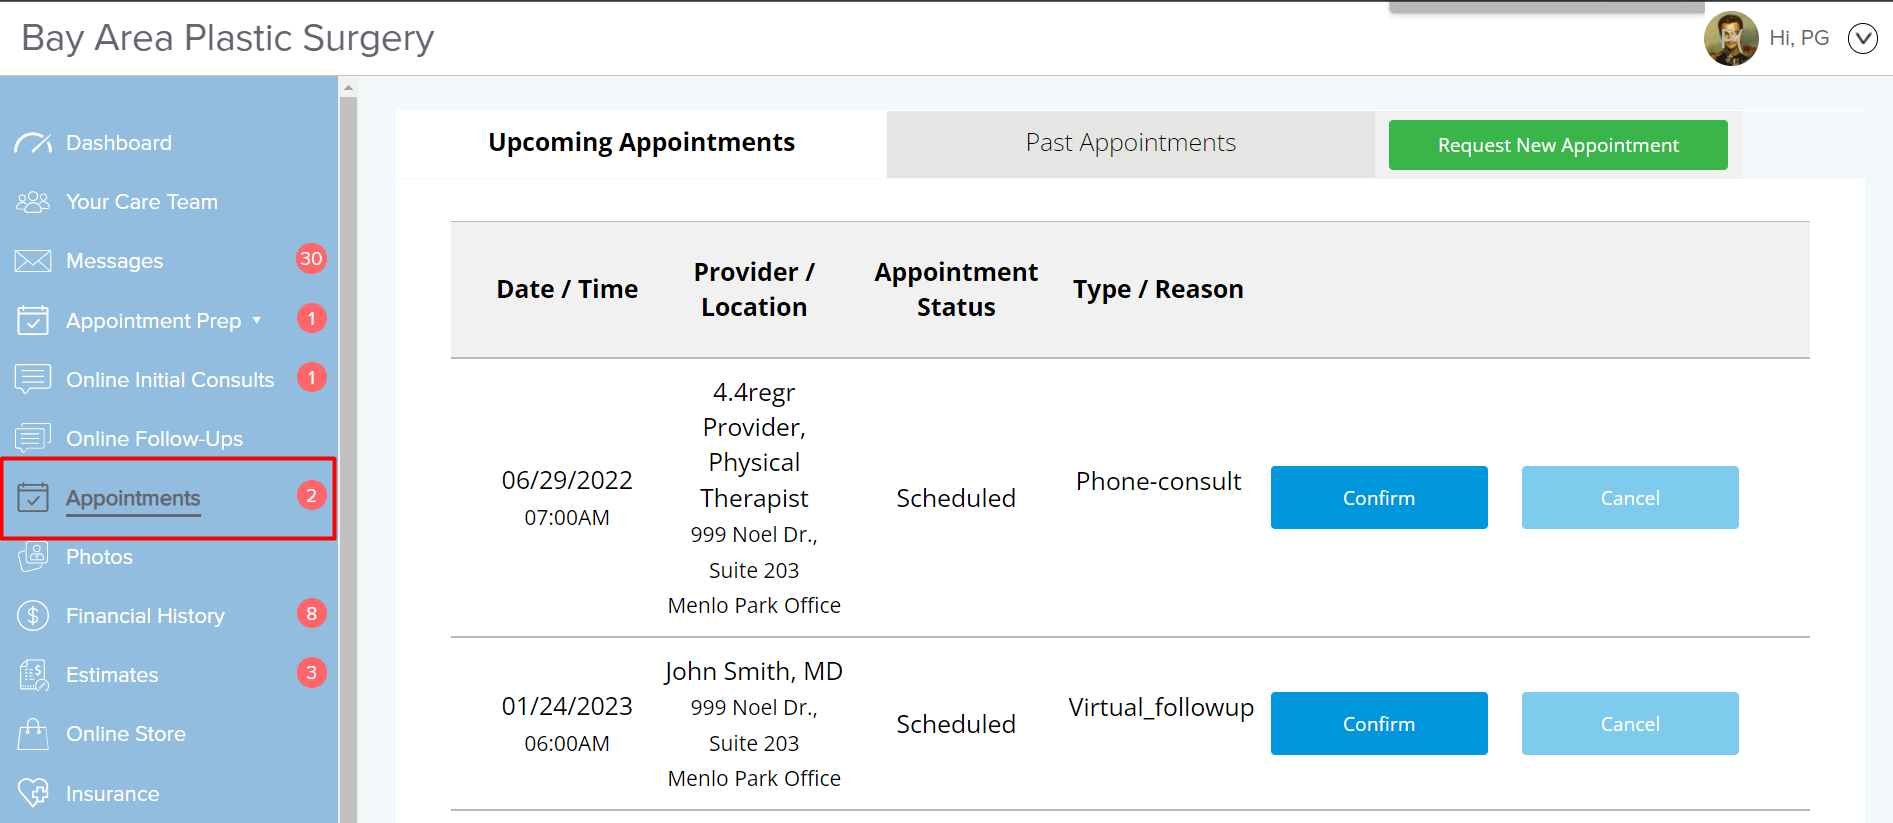
Task: Select the Online Initial Consults chat icon
Action: point(33,379)
